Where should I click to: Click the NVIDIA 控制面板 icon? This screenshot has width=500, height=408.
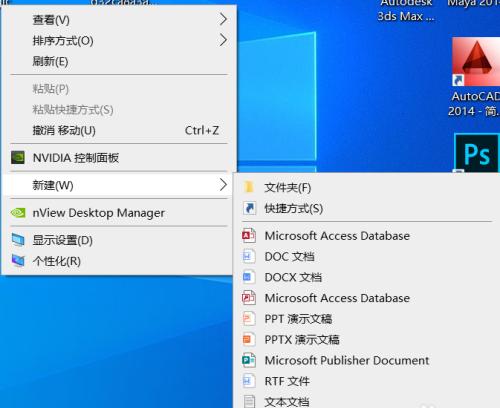pos(18,158)
